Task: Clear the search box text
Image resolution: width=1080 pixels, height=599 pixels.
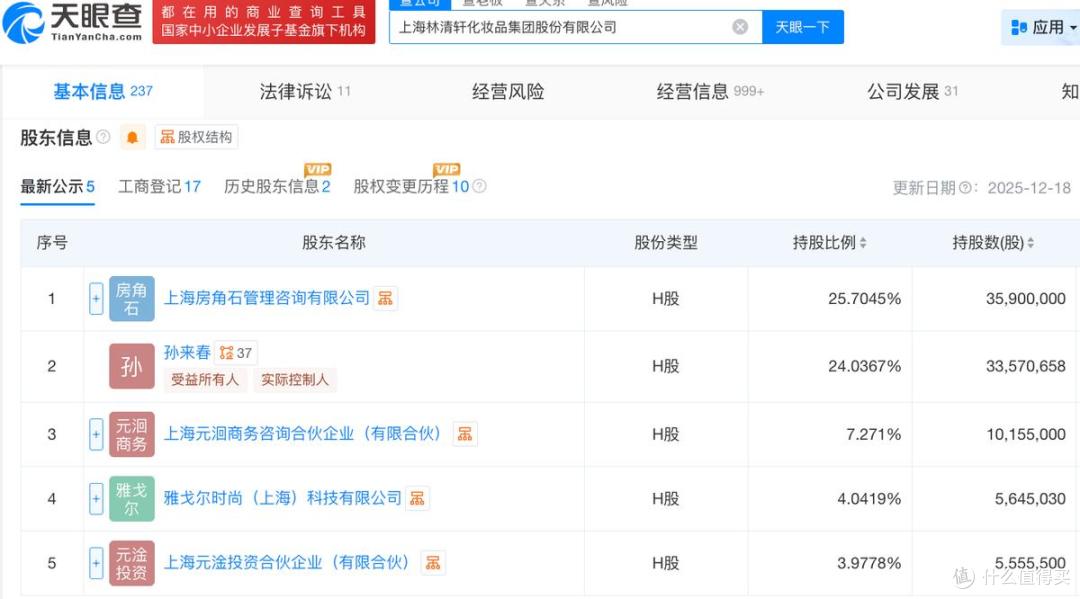Action: tap(740, 27)
